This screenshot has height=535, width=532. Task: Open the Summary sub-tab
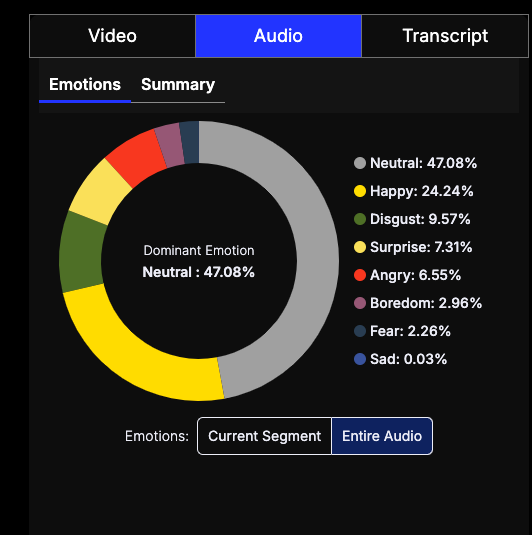178,85
